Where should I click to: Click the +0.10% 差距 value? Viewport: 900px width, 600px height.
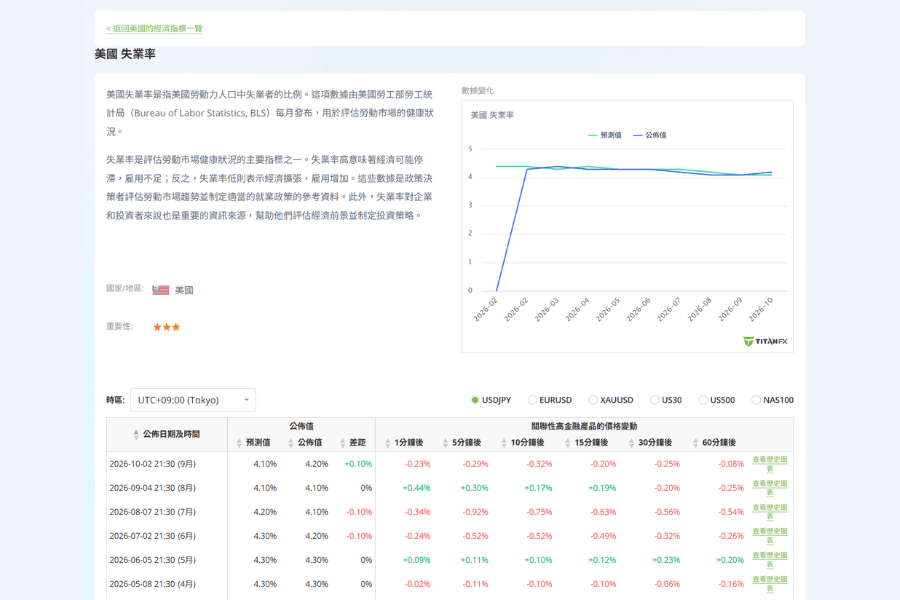click(x=358, y=464)
